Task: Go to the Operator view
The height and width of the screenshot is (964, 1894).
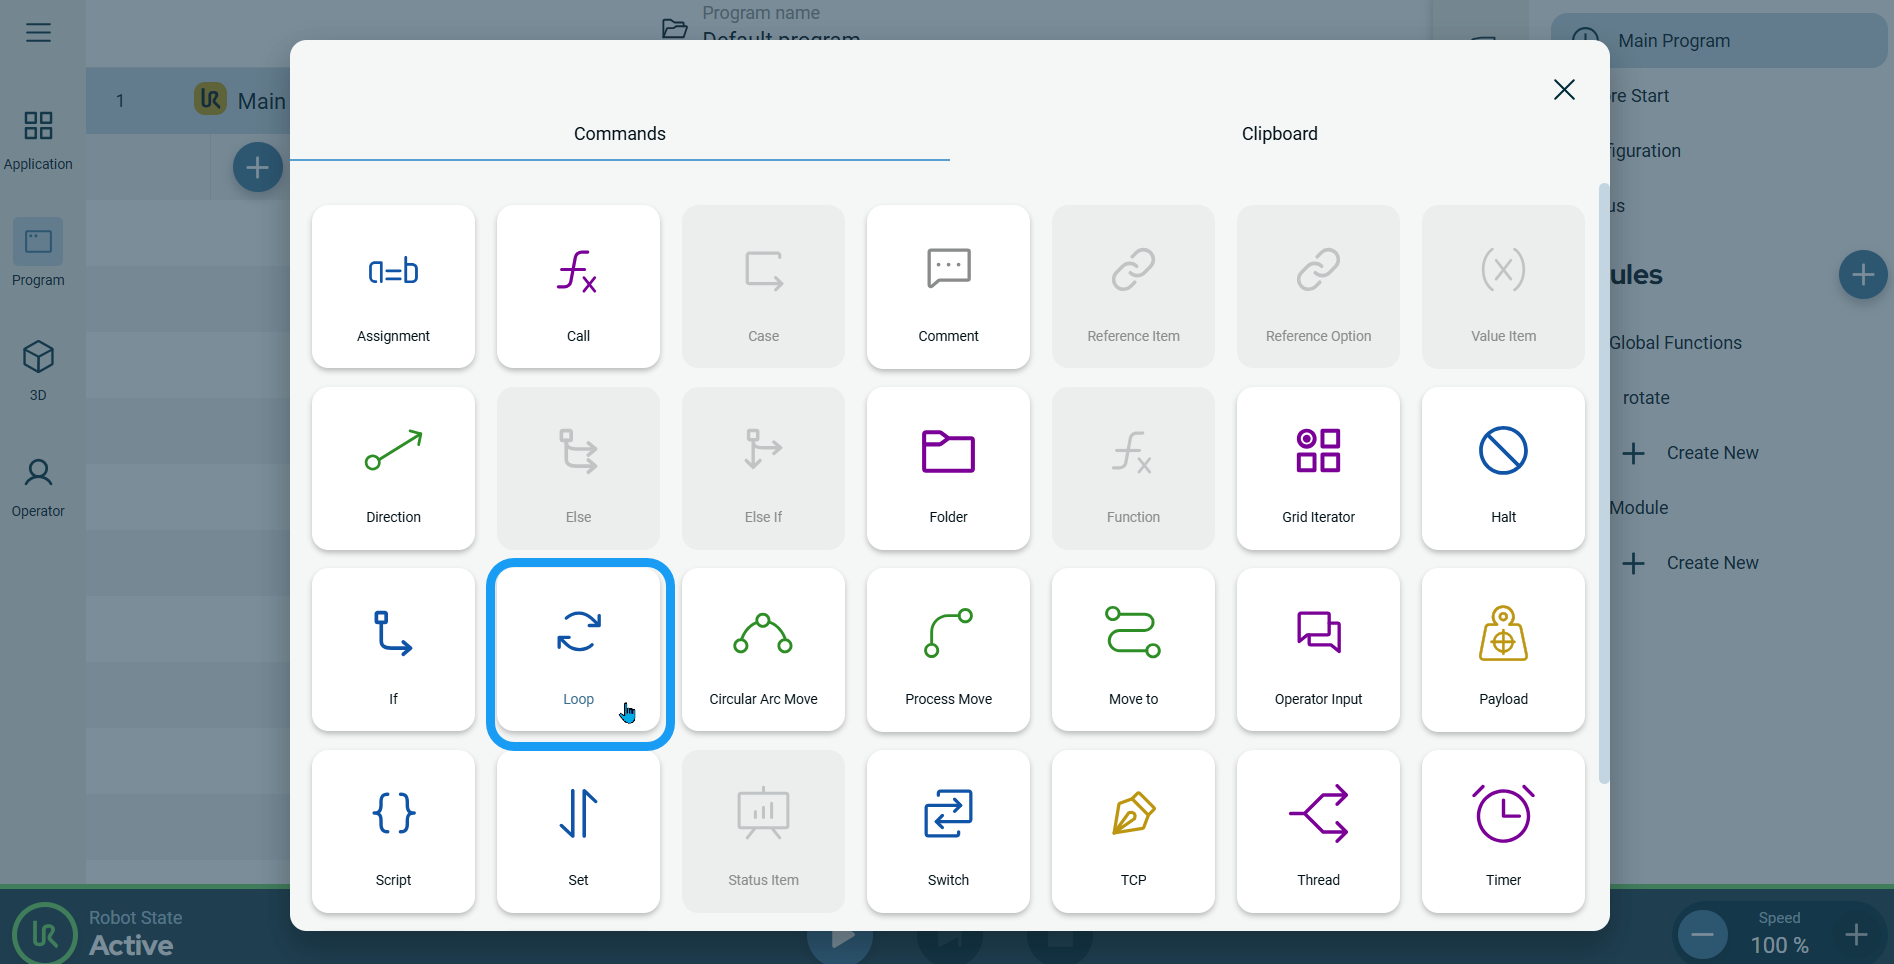Action: click(x=38, y=487)
